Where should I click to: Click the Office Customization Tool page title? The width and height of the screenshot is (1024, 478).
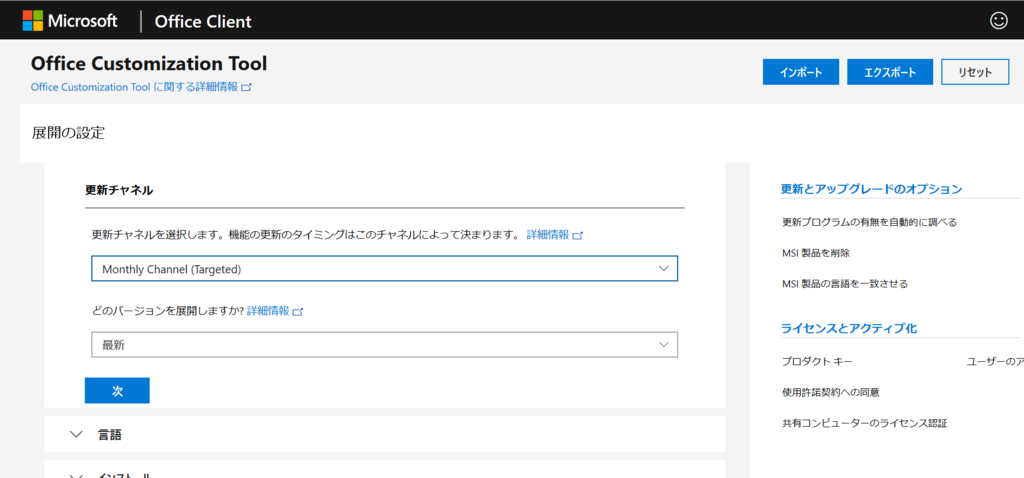coord(149,63)
